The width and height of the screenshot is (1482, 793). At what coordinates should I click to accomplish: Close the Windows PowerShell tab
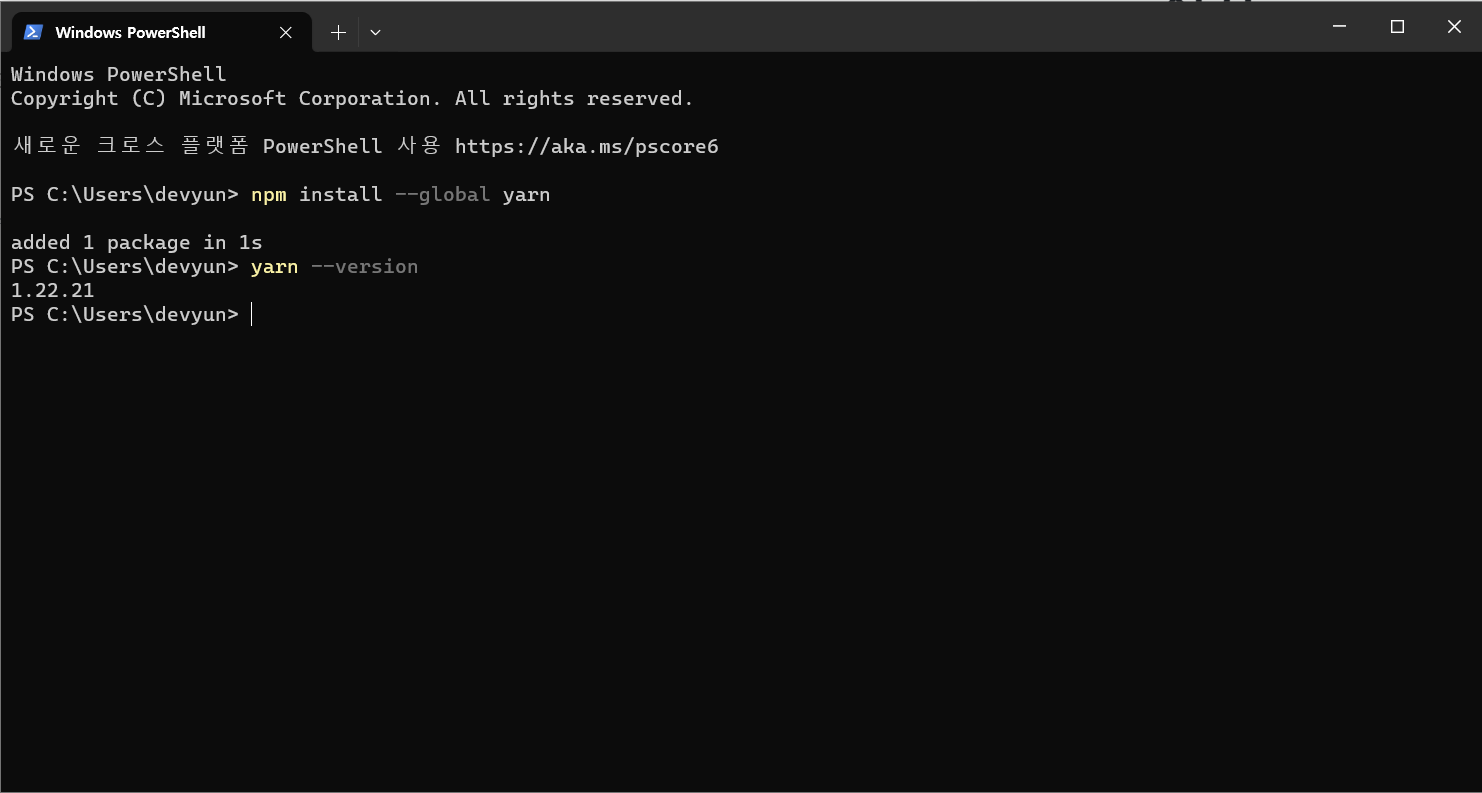[286, 32]
